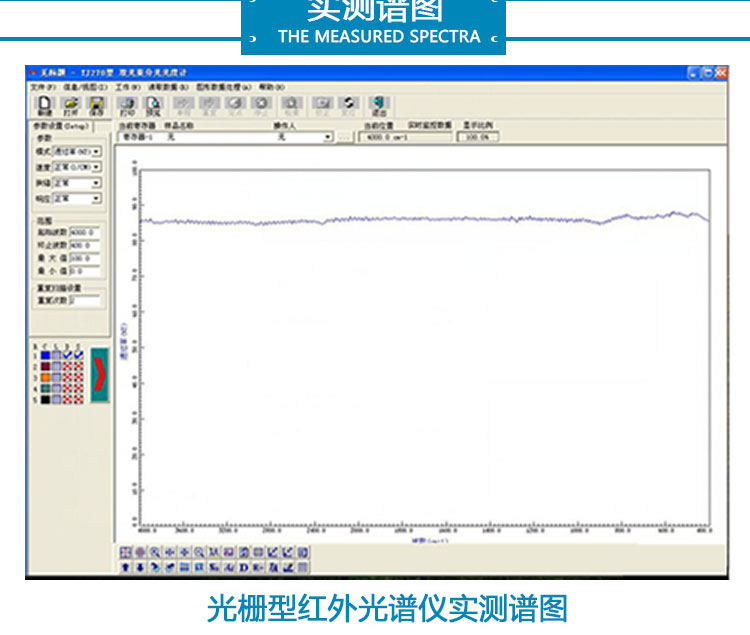Viewport: 750px width, 635px height.
Task: Click the New file toolbar icon
Action: [x=43, y=106]
